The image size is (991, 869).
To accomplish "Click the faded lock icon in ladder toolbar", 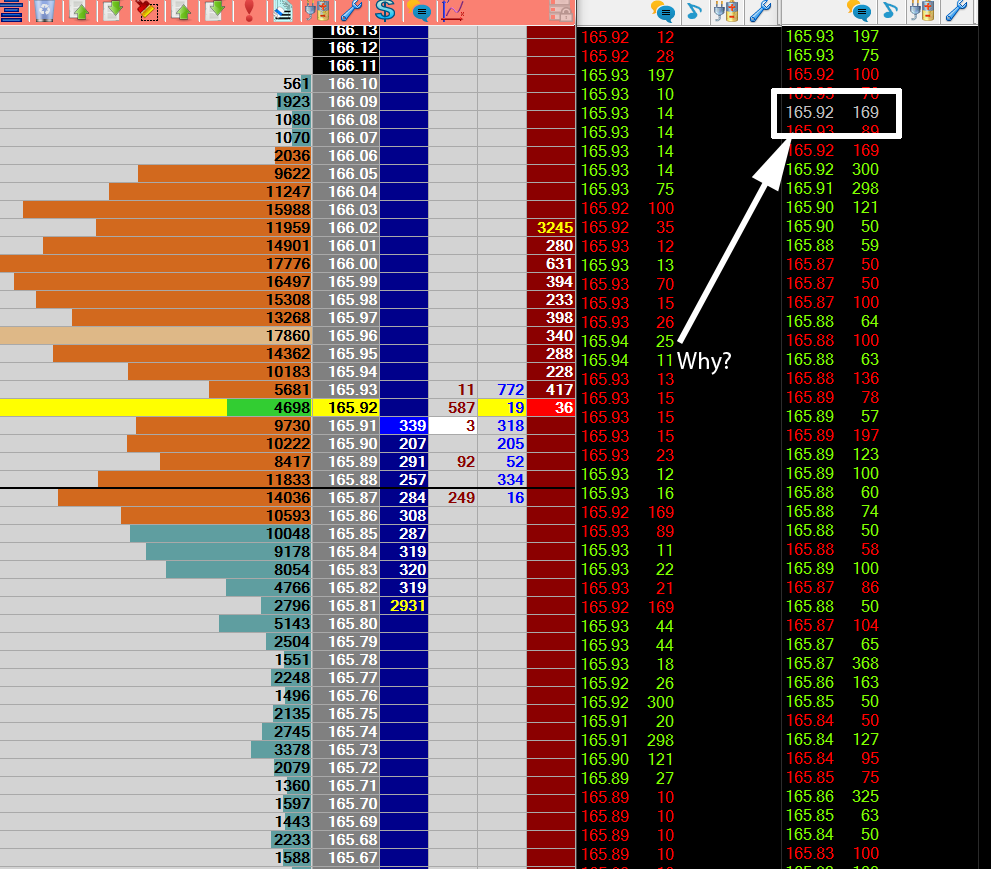I will [561, 11].
